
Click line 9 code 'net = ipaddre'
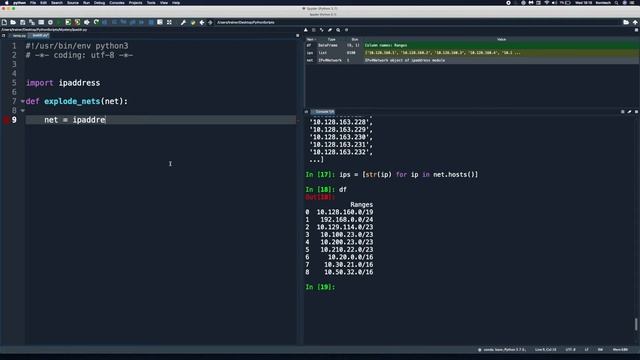tap(75, 120)
